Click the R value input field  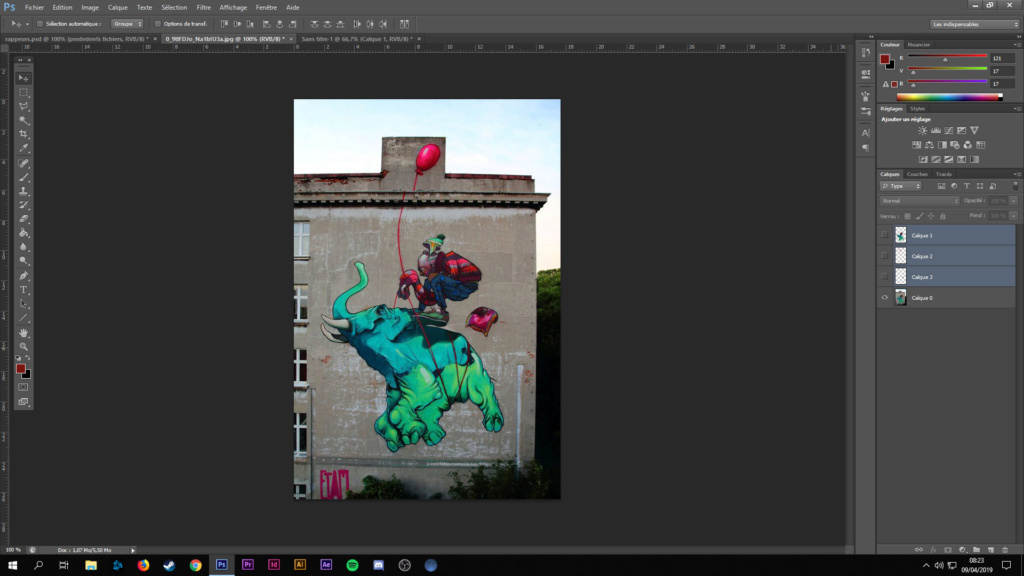[1002, 58]
